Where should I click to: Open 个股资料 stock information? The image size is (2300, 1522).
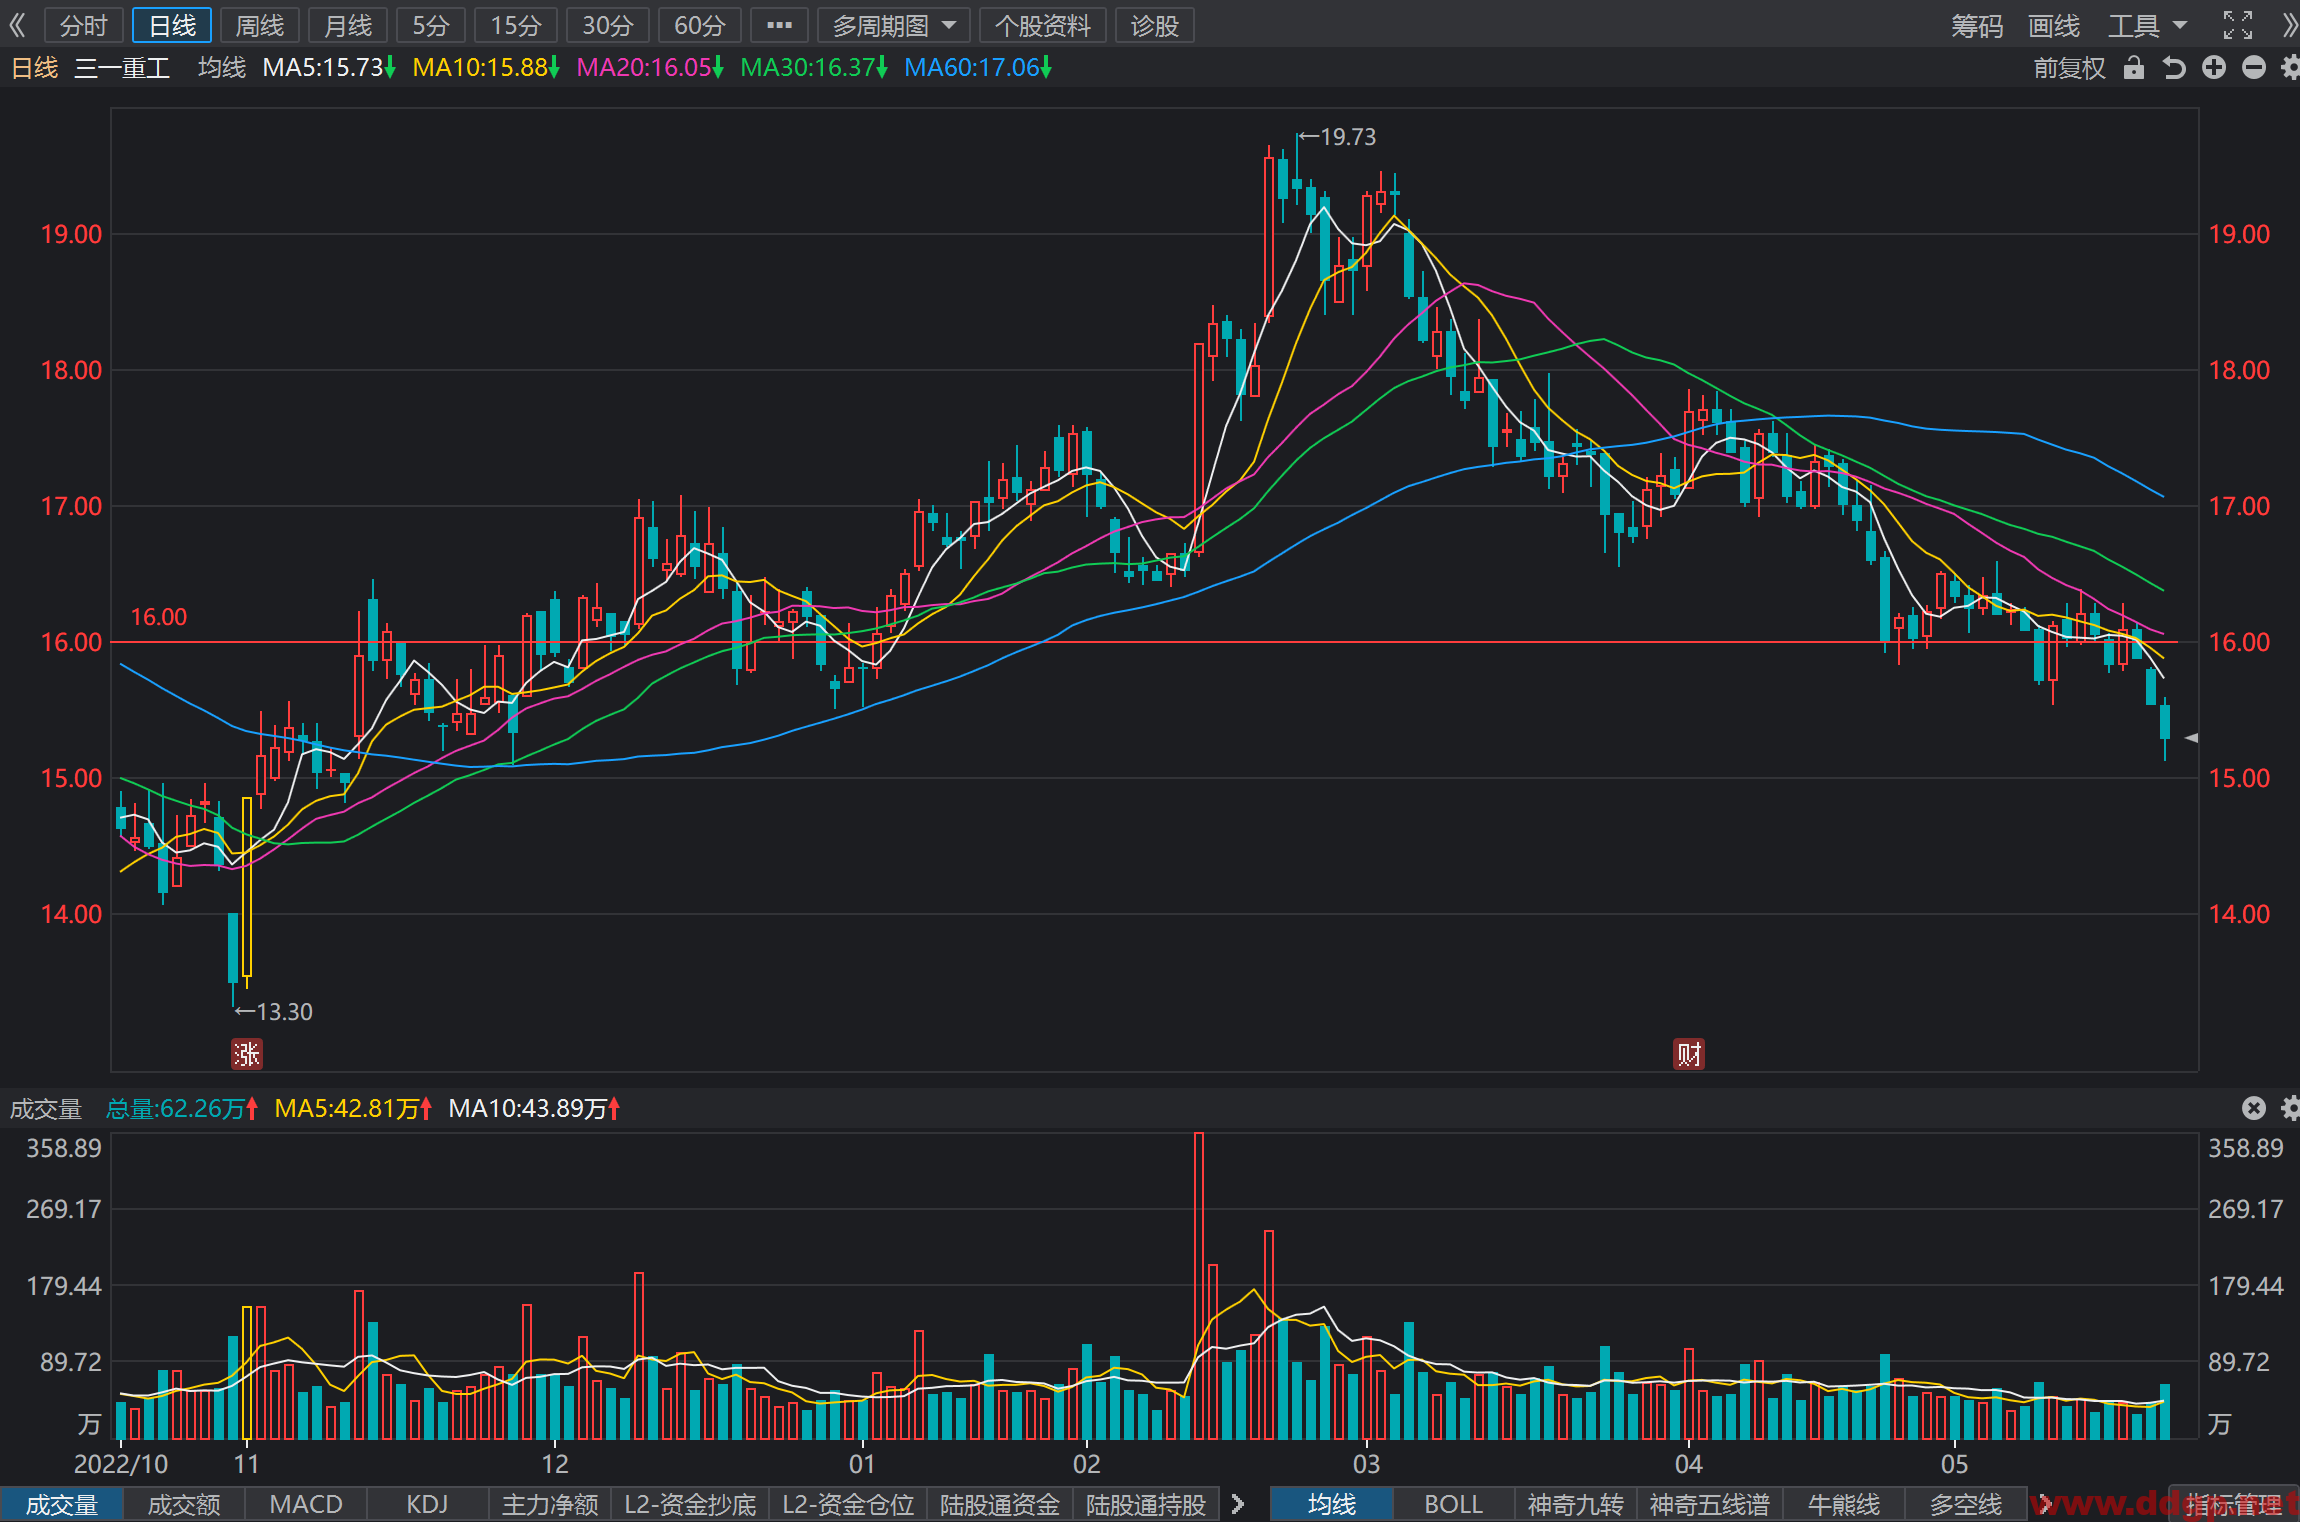point(1042,25)
